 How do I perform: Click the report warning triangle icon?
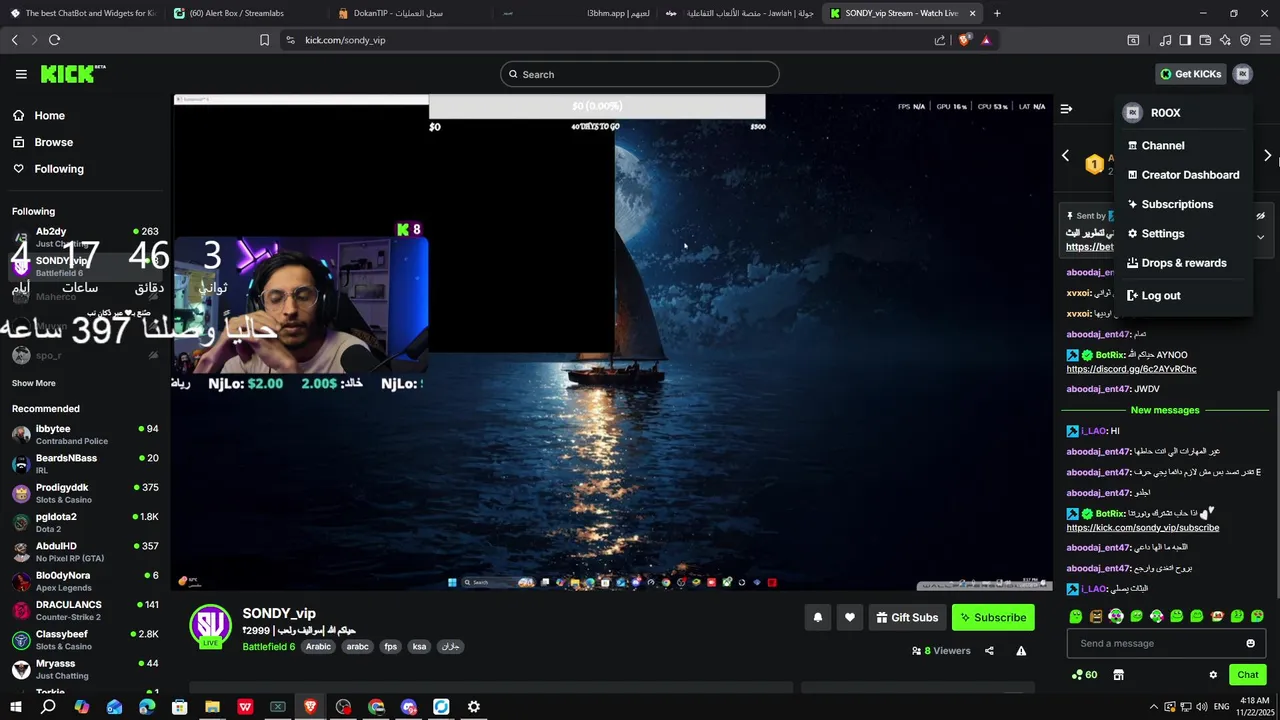tap(1021, 651)
